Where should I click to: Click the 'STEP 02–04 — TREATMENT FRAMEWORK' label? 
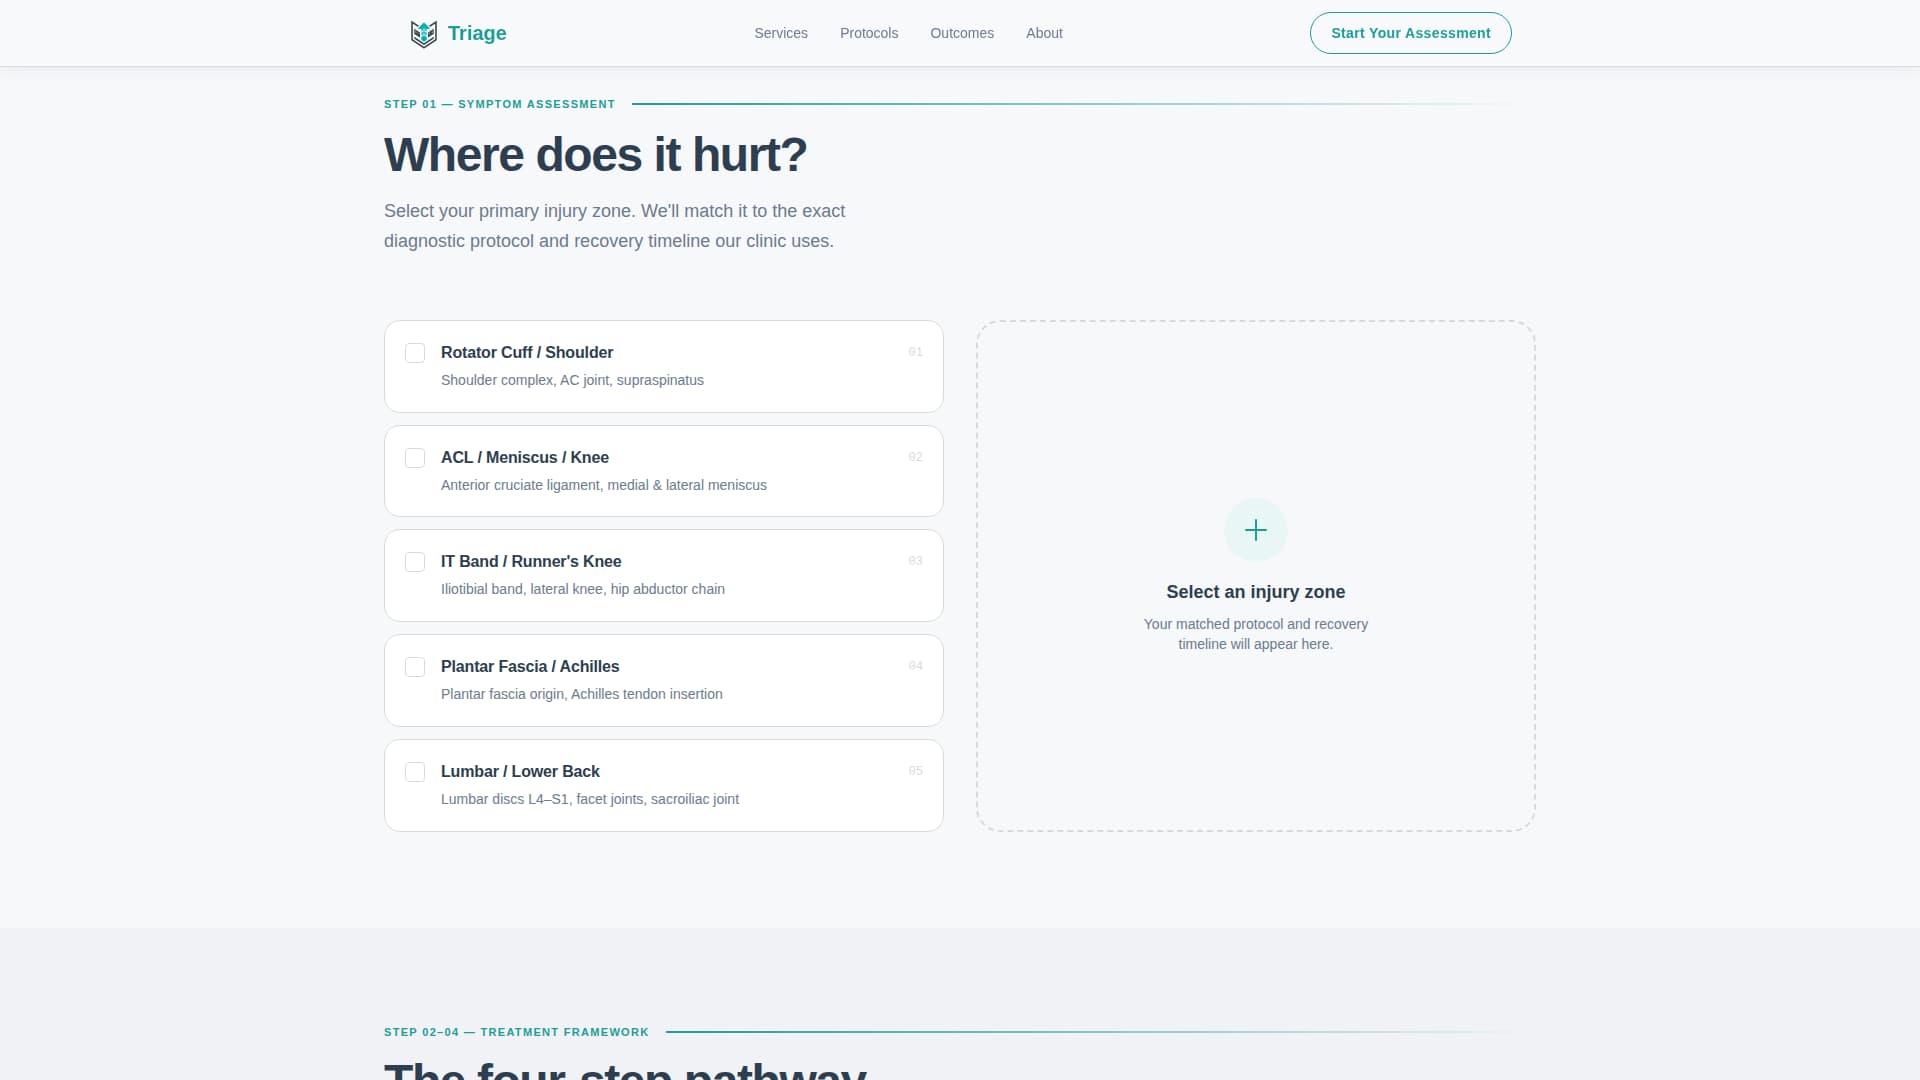516,1032
